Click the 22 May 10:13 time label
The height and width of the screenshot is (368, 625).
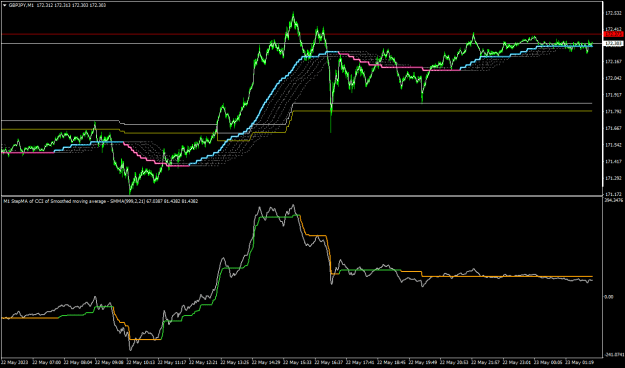point(142,363)
